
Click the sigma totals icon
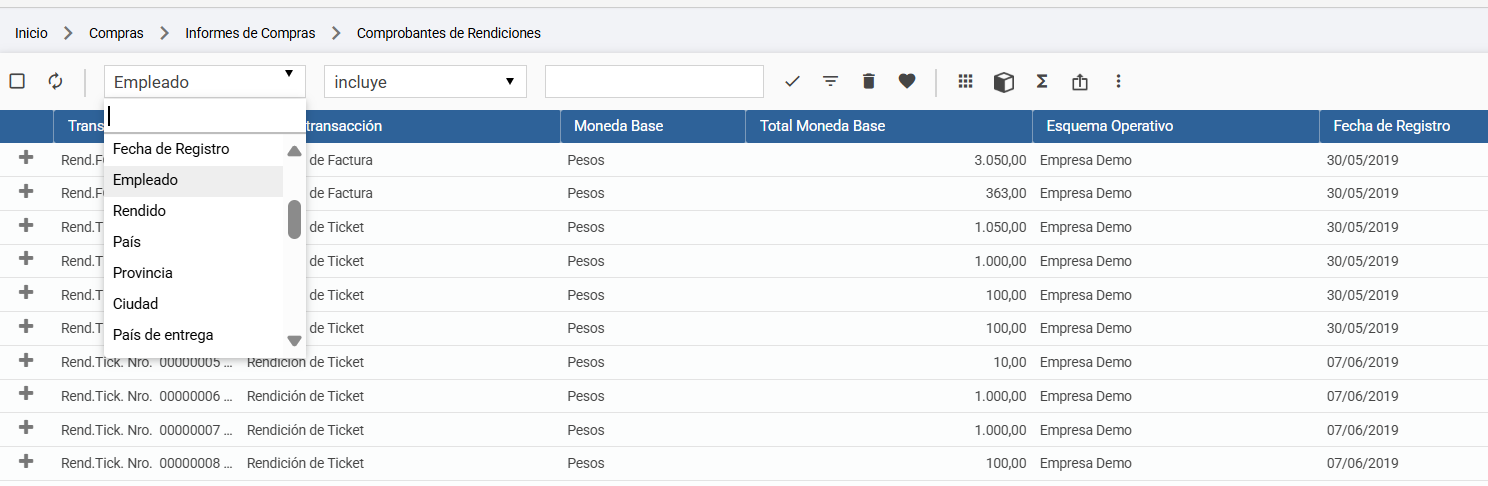click(x=1042, y=82)
